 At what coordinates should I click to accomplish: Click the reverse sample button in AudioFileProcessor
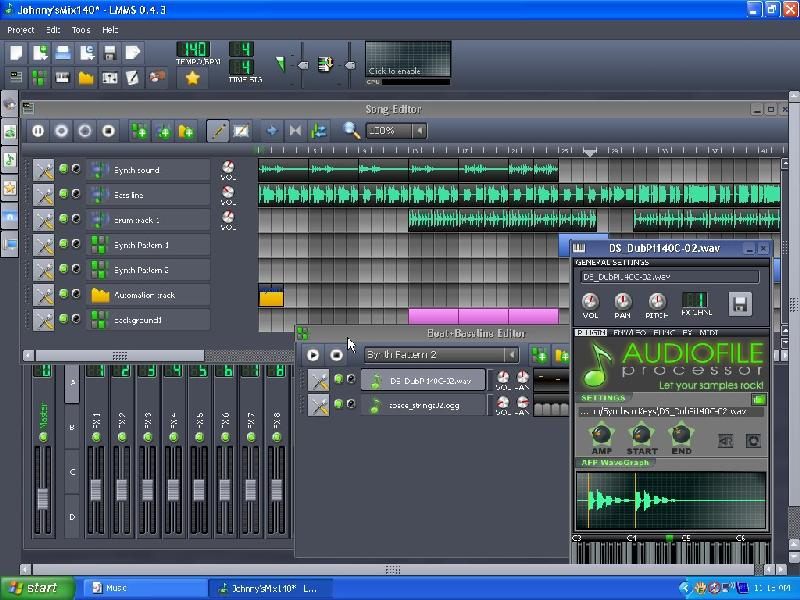click(x=726, y=440)
